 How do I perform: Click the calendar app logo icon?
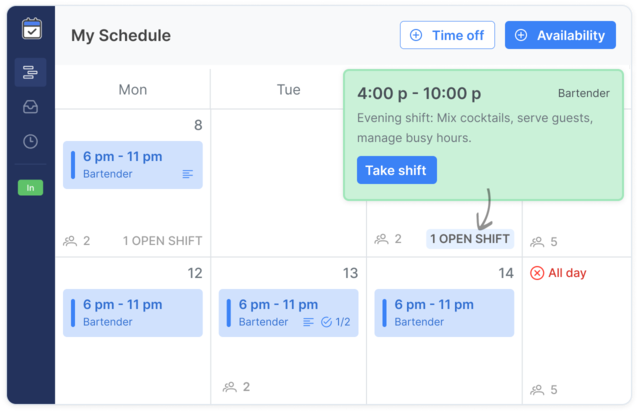coord(31,29)
